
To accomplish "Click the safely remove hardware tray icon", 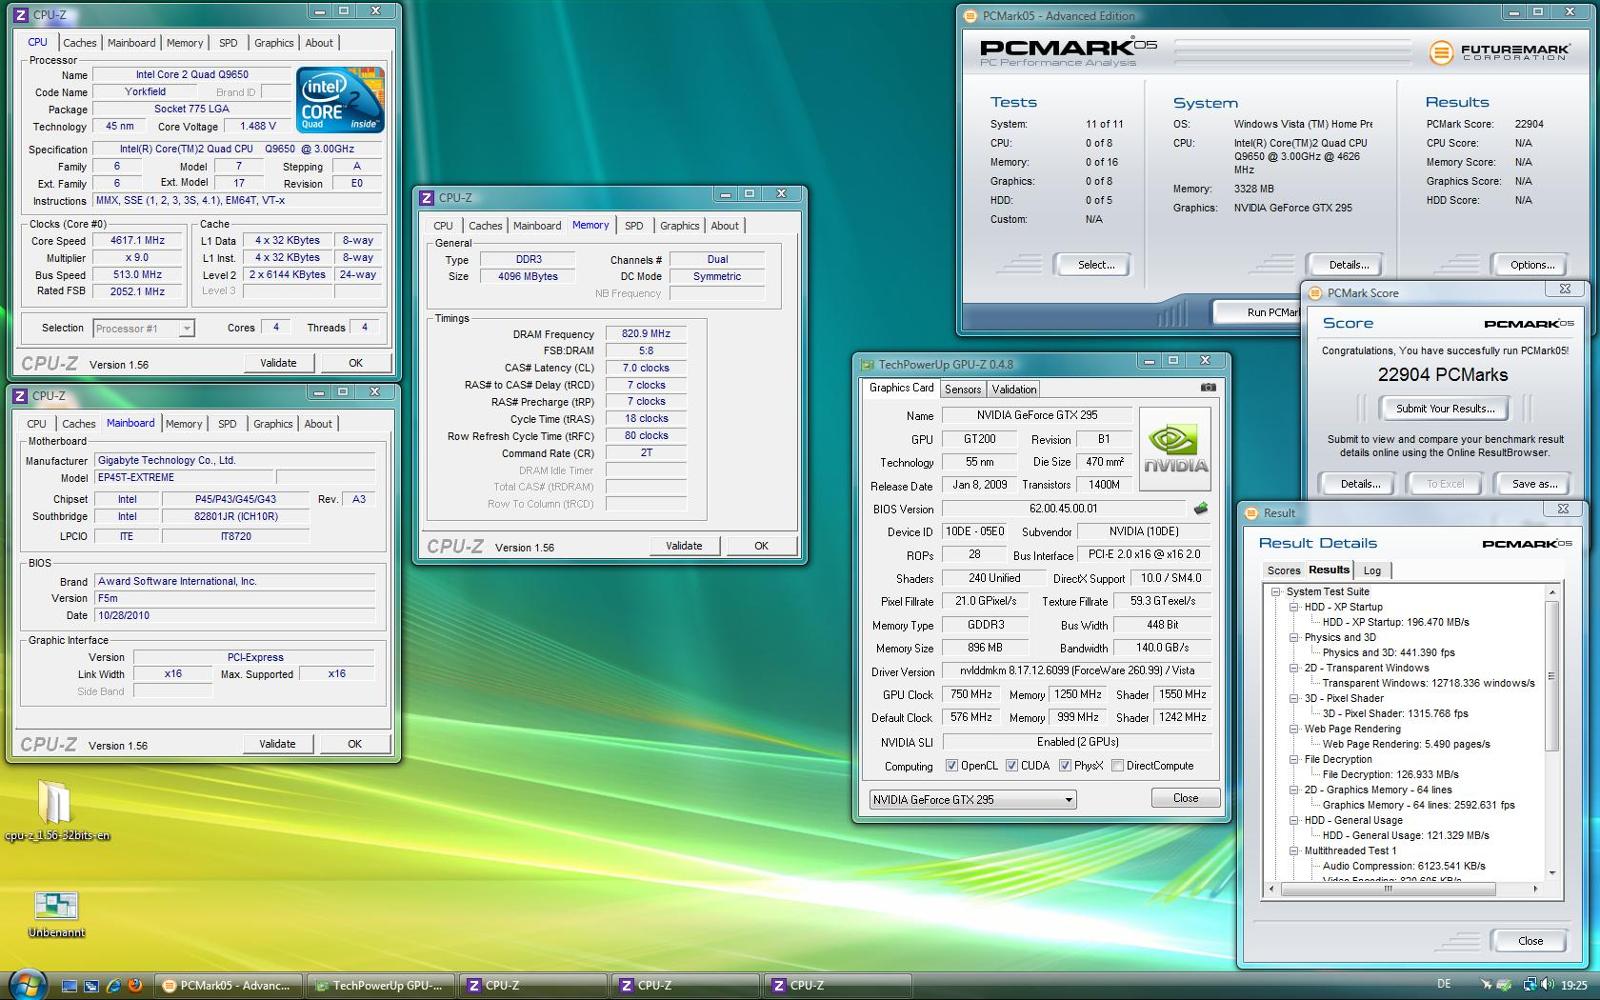I will (x=1503, y=985).
